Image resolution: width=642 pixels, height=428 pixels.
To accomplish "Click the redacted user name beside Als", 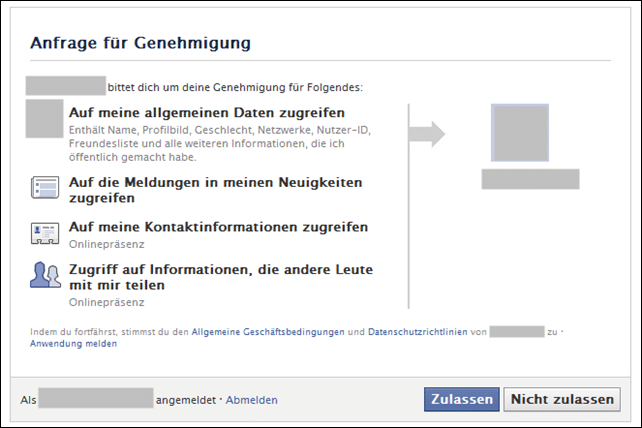I will point(96,398).
